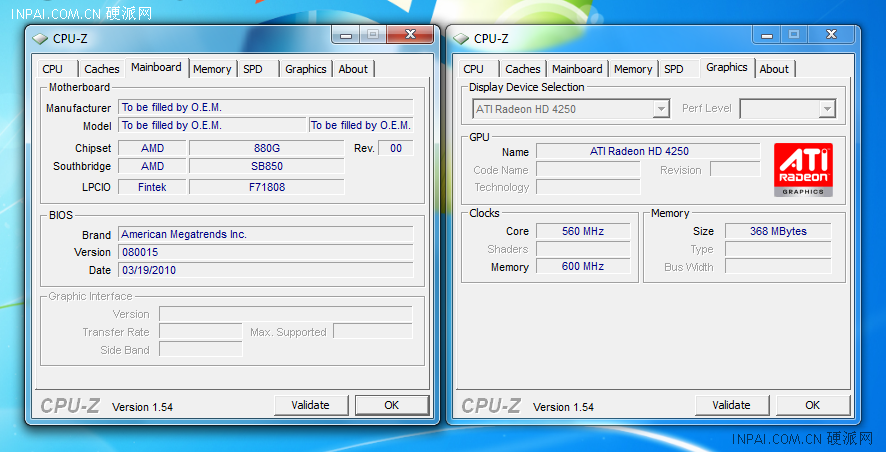Click the empty Bus Width field
The width and height of the screenshot is (886, 452).
pos(778,267)
